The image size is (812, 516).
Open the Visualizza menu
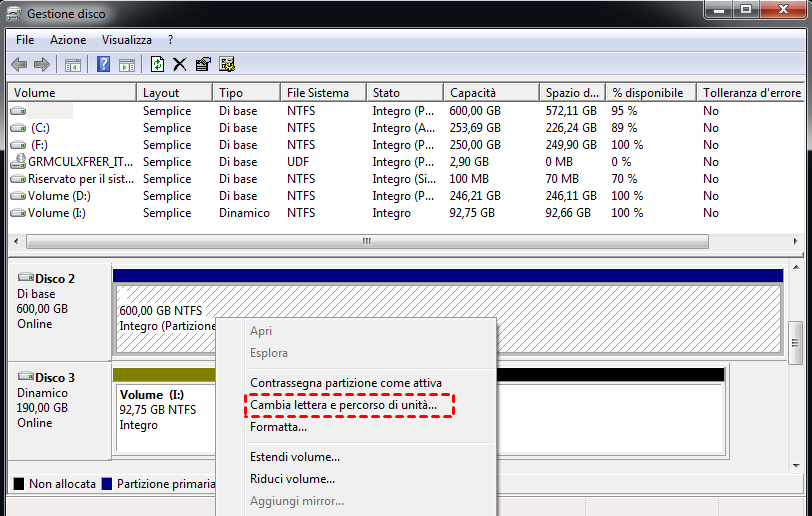point(127,40)
